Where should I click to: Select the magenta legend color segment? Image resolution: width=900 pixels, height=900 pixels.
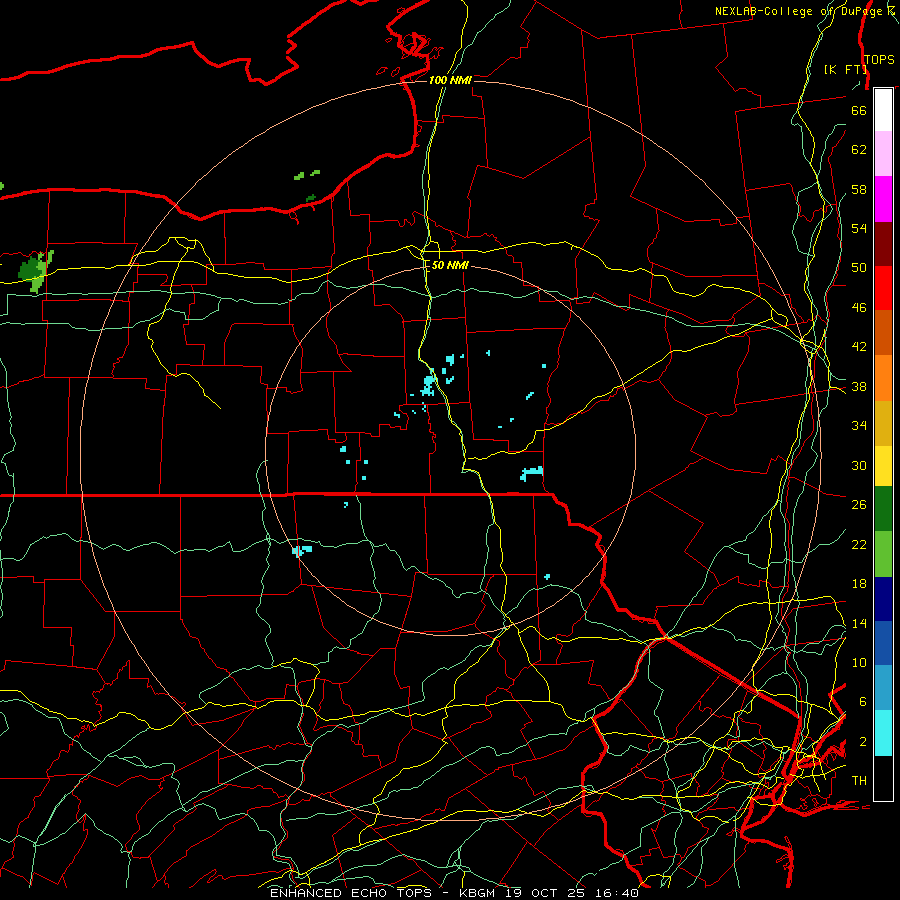883,199
